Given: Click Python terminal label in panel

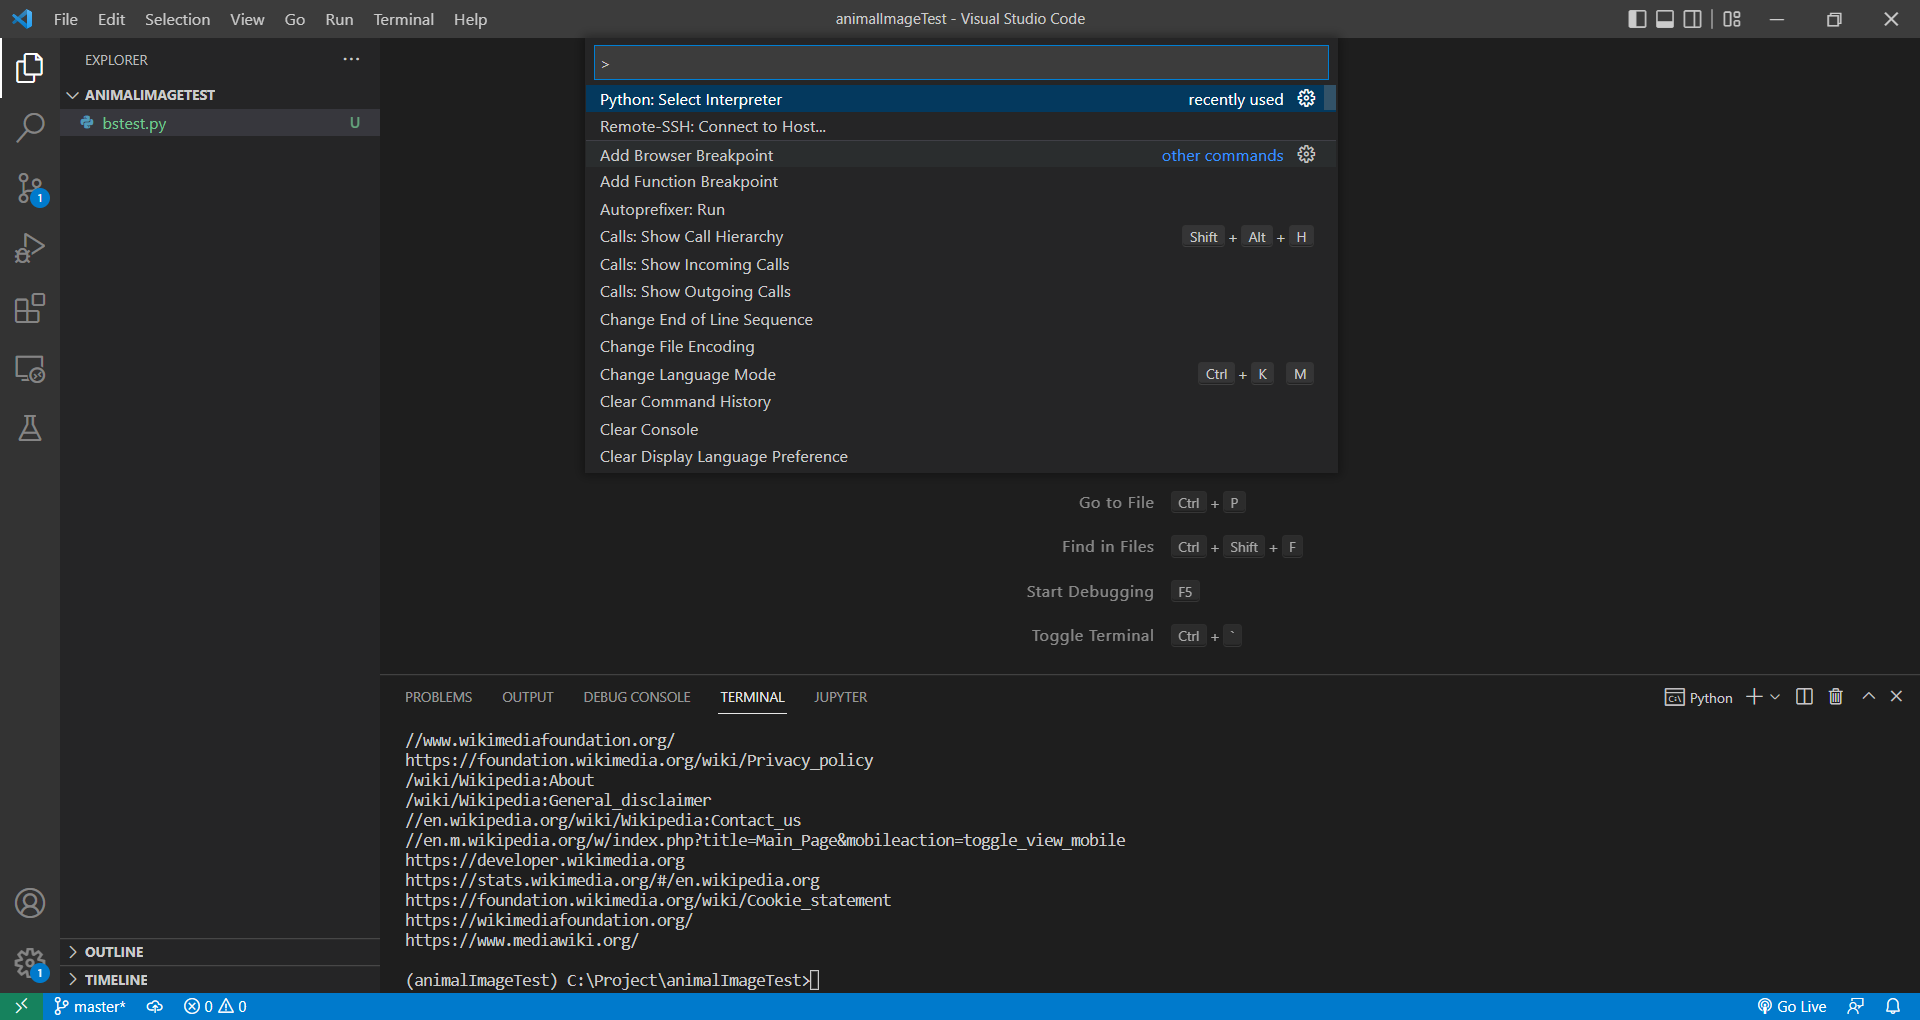Looking at the screenshot, I should [1699, 698].
